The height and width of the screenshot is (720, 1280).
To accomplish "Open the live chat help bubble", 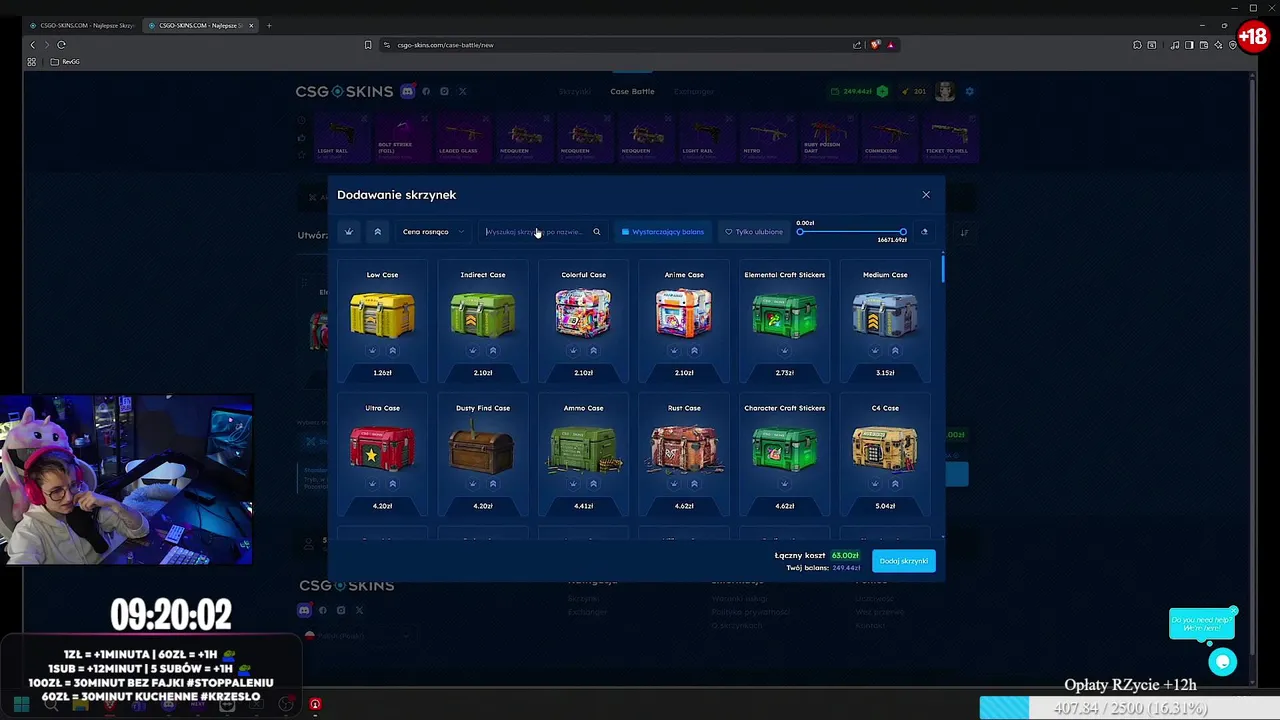I will [1222, 662].
